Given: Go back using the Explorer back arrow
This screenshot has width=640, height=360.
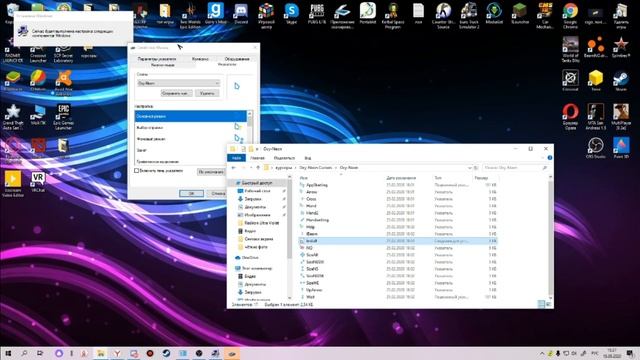Looking at the screenshot, I should point(233,168).
